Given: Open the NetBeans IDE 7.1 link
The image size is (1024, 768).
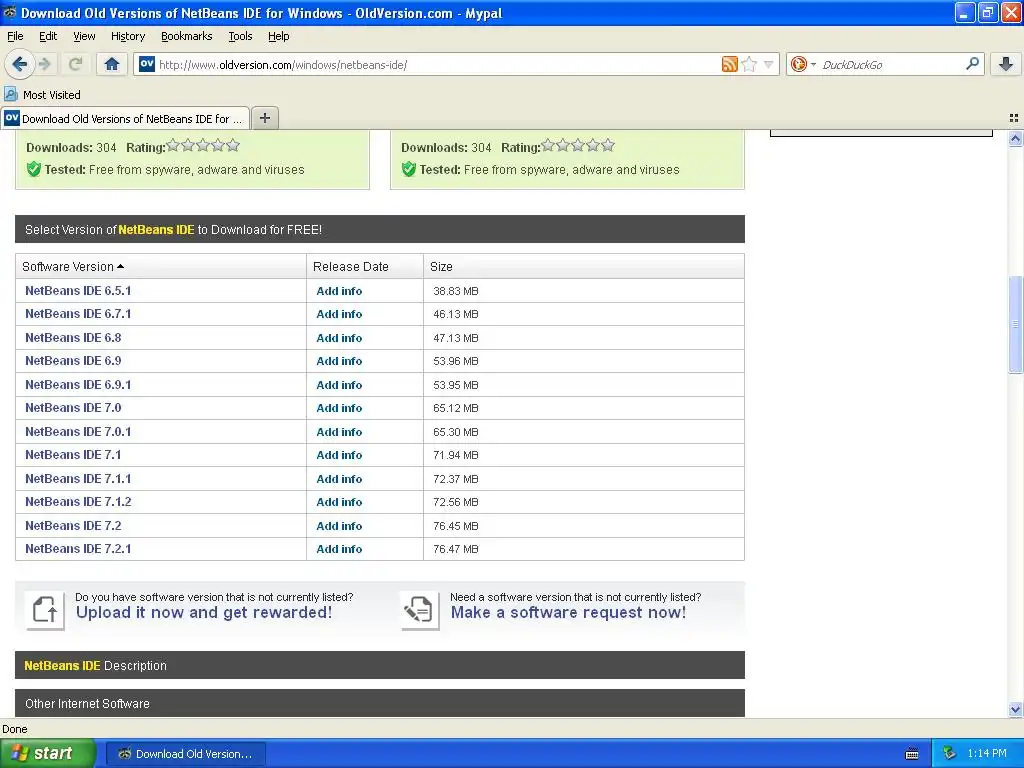Looking at the screenshot, I should click(x=73, y=455).
